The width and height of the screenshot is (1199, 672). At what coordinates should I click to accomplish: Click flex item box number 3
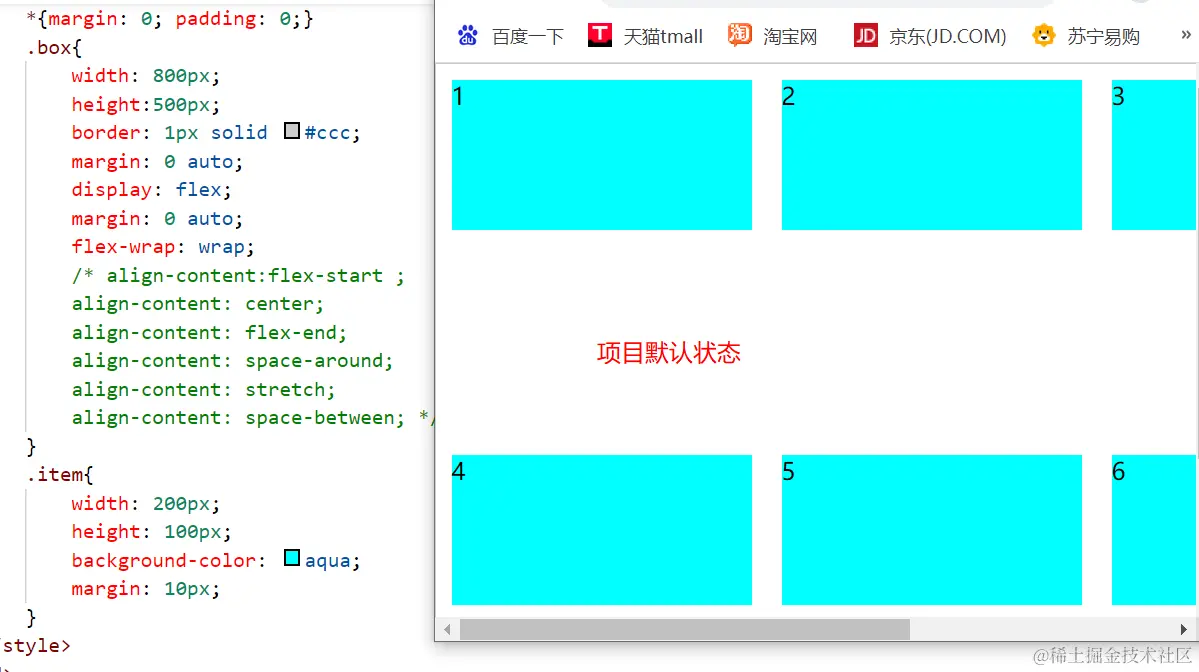click(1154, 154)
